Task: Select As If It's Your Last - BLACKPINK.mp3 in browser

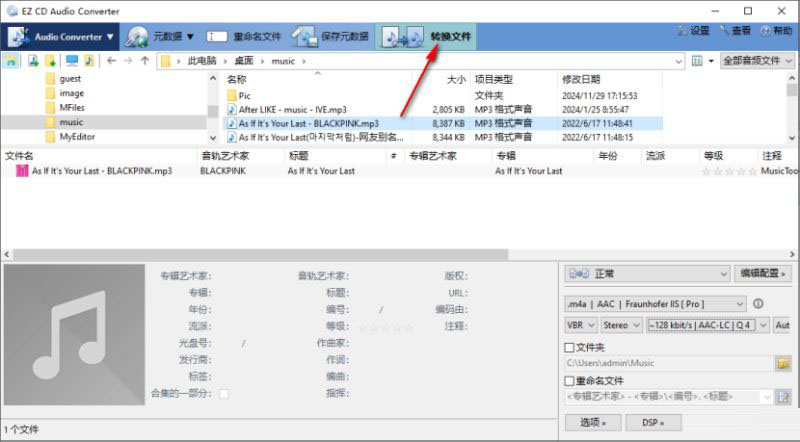Action: point(309,124)
